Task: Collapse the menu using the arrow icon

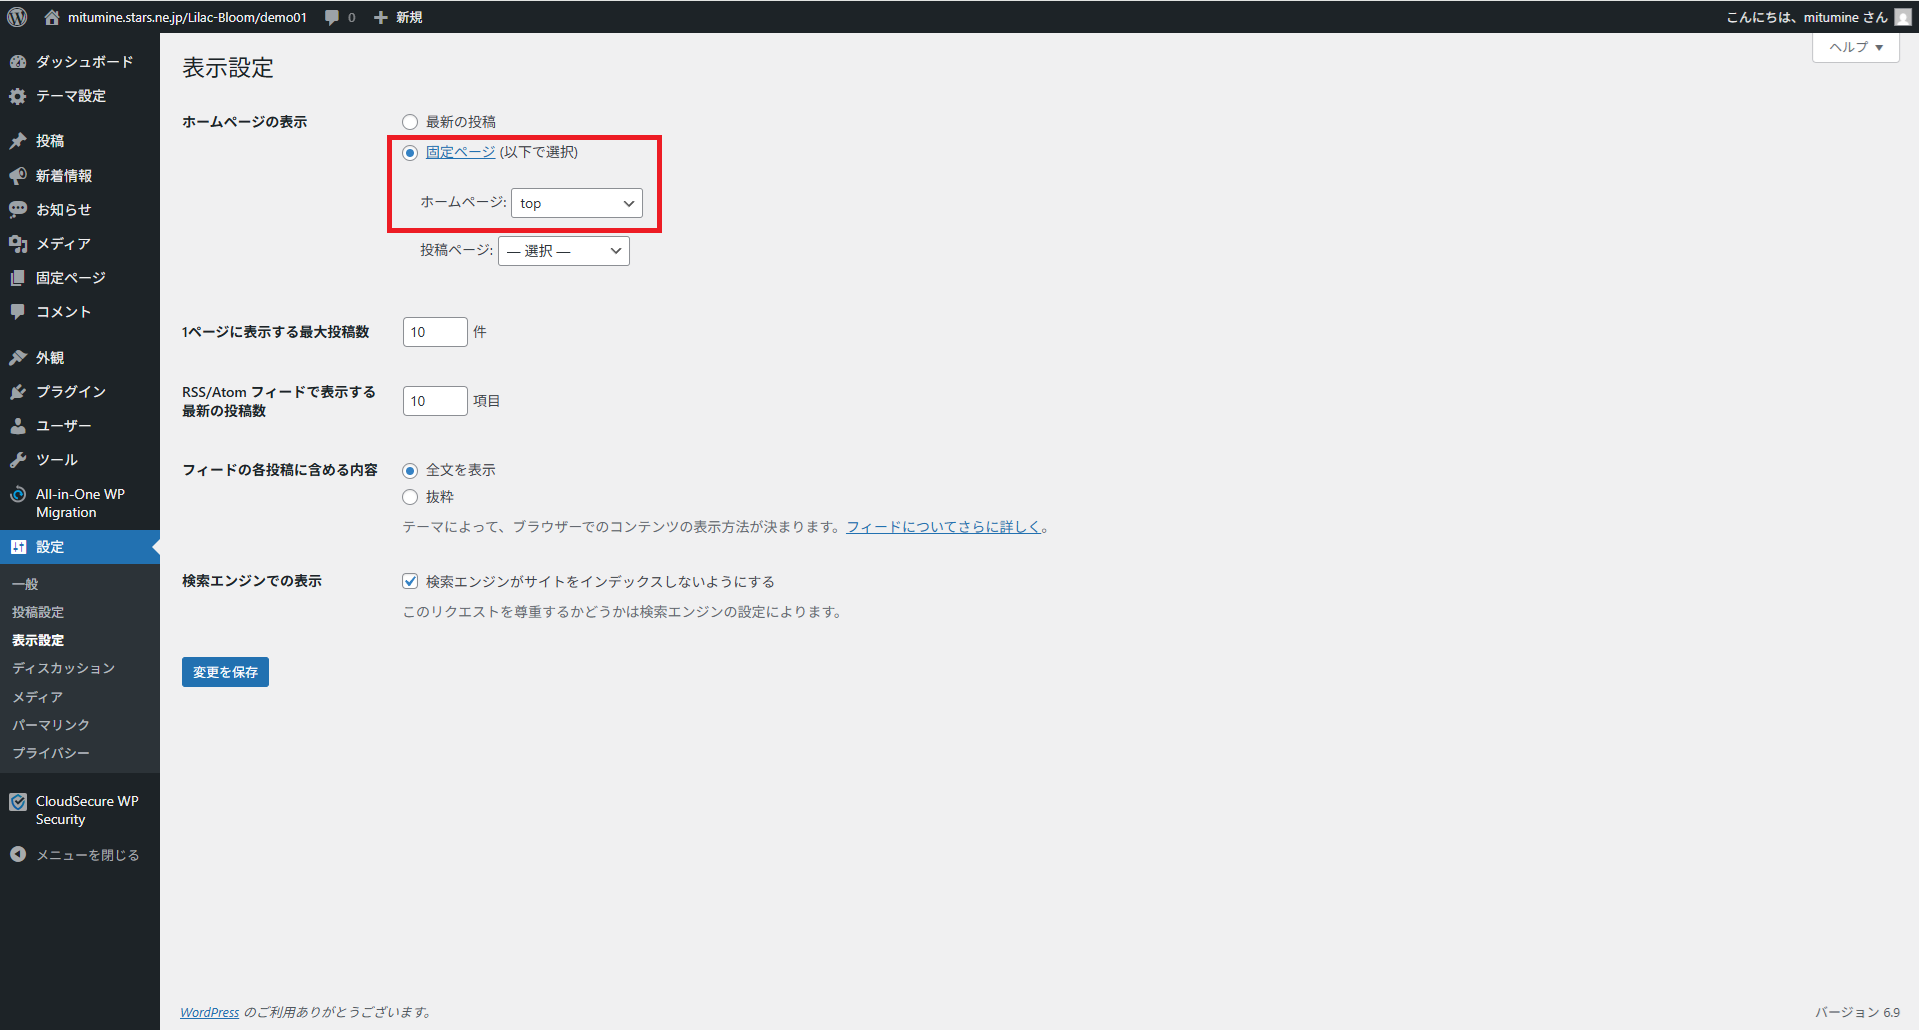Action: click(18, 855)
